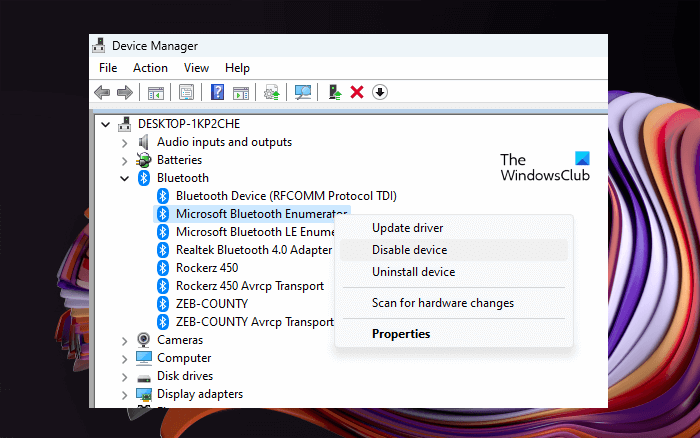Collapse the DESKTOP-1KP2CHE root node
Image resolution: width=700 pixels, height=438 pixels.
(105, 124)
